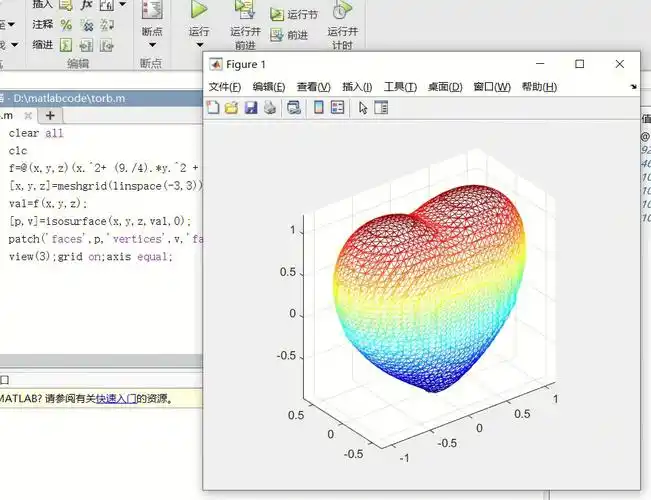The width and height of the screenshot is (651, 500).
Task: Click the '[p,v]=isosurface(x,y,z,val,0);' line
Action: [x=100, y=221]
